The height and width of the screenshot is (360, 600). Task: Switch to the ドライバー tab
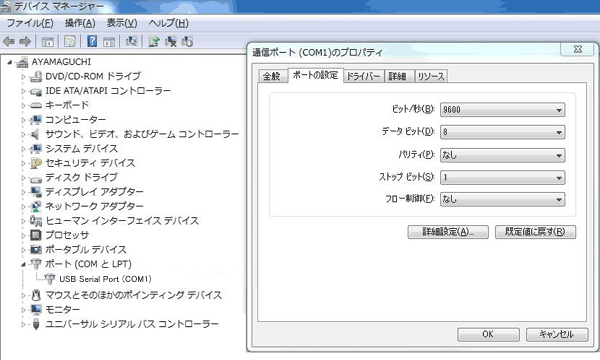(363, 76)
